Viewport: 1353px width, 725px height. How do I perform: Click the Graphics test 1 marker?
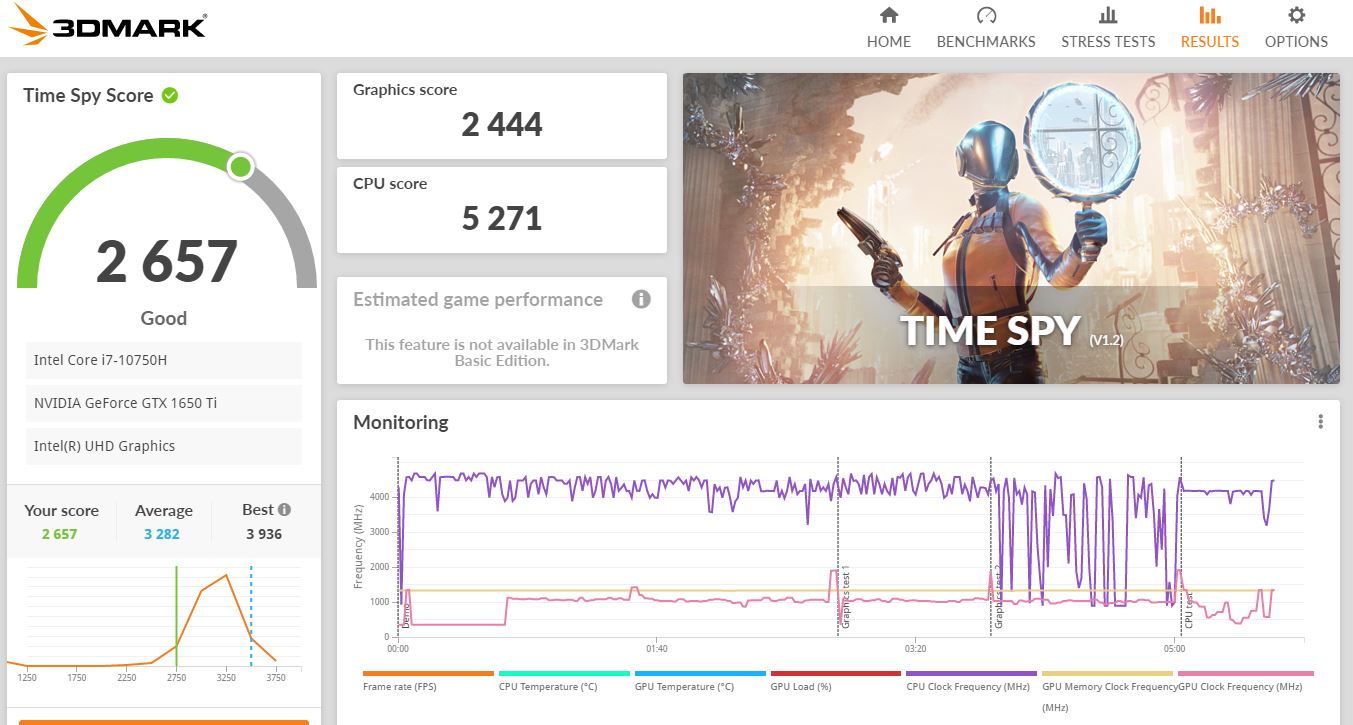pyautogui.click(x=845, y=596)
